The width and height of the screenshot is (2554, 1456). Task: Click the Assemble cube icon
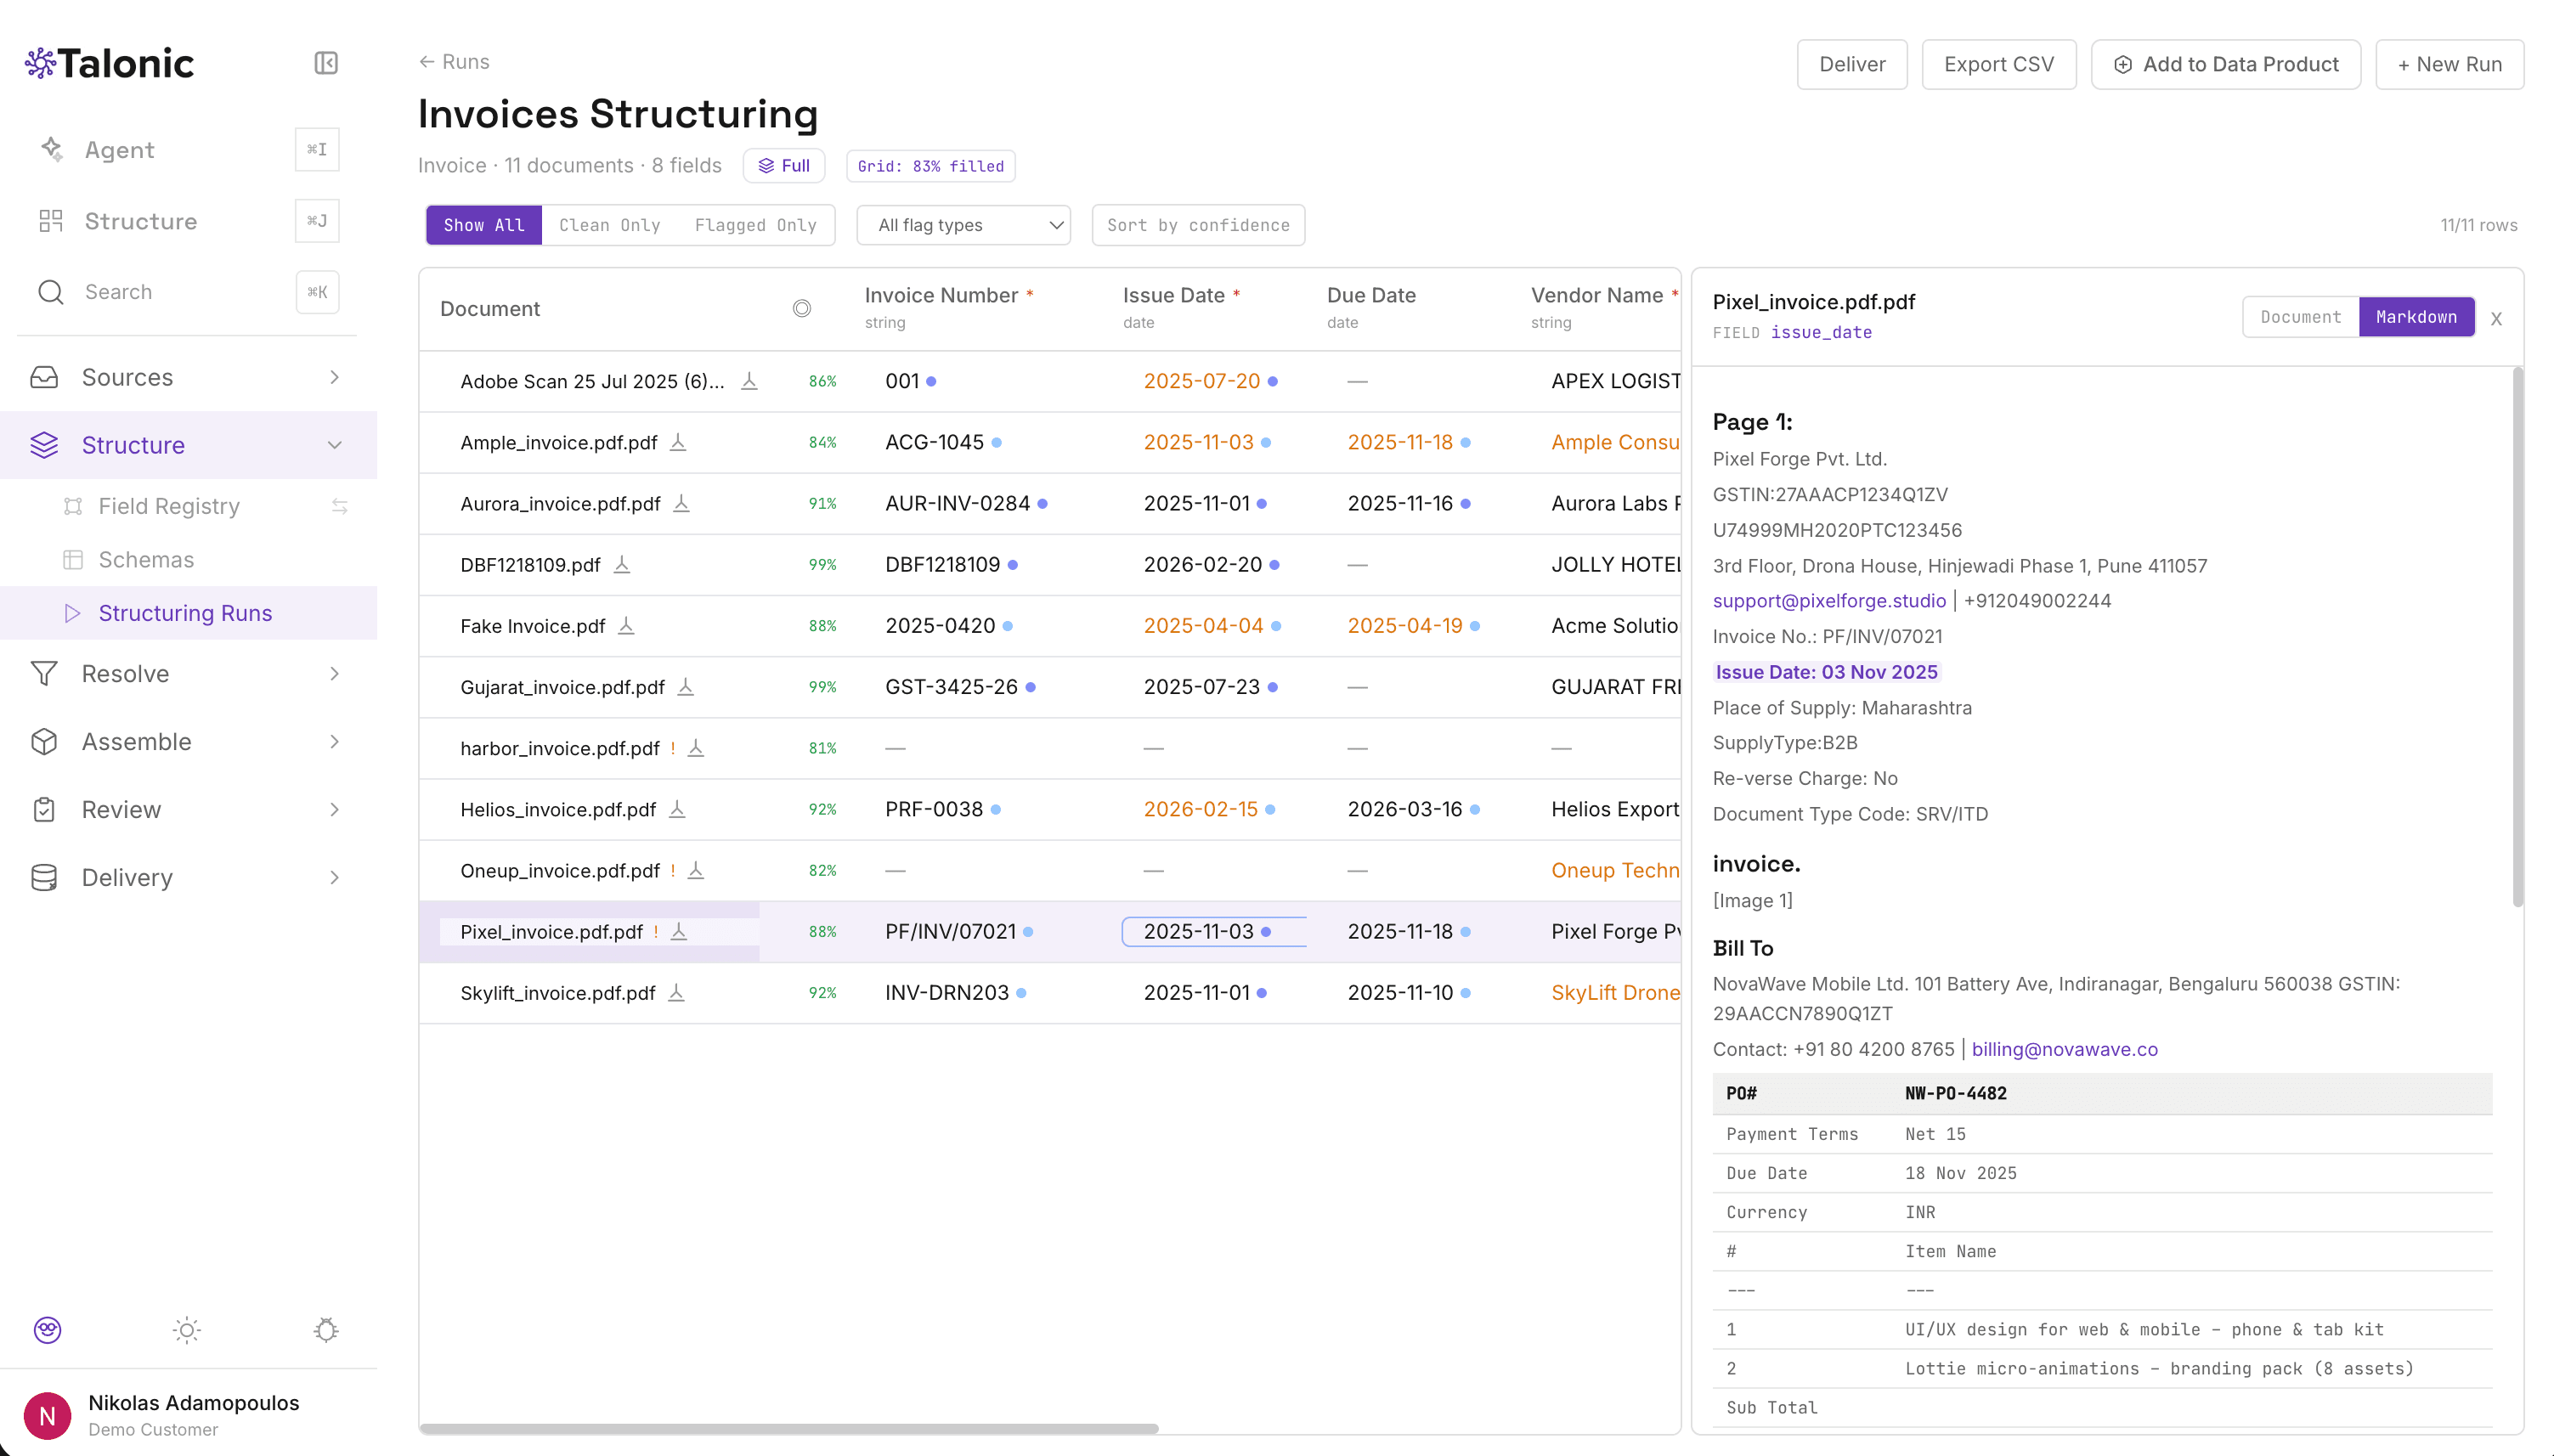tap(44, 742)
